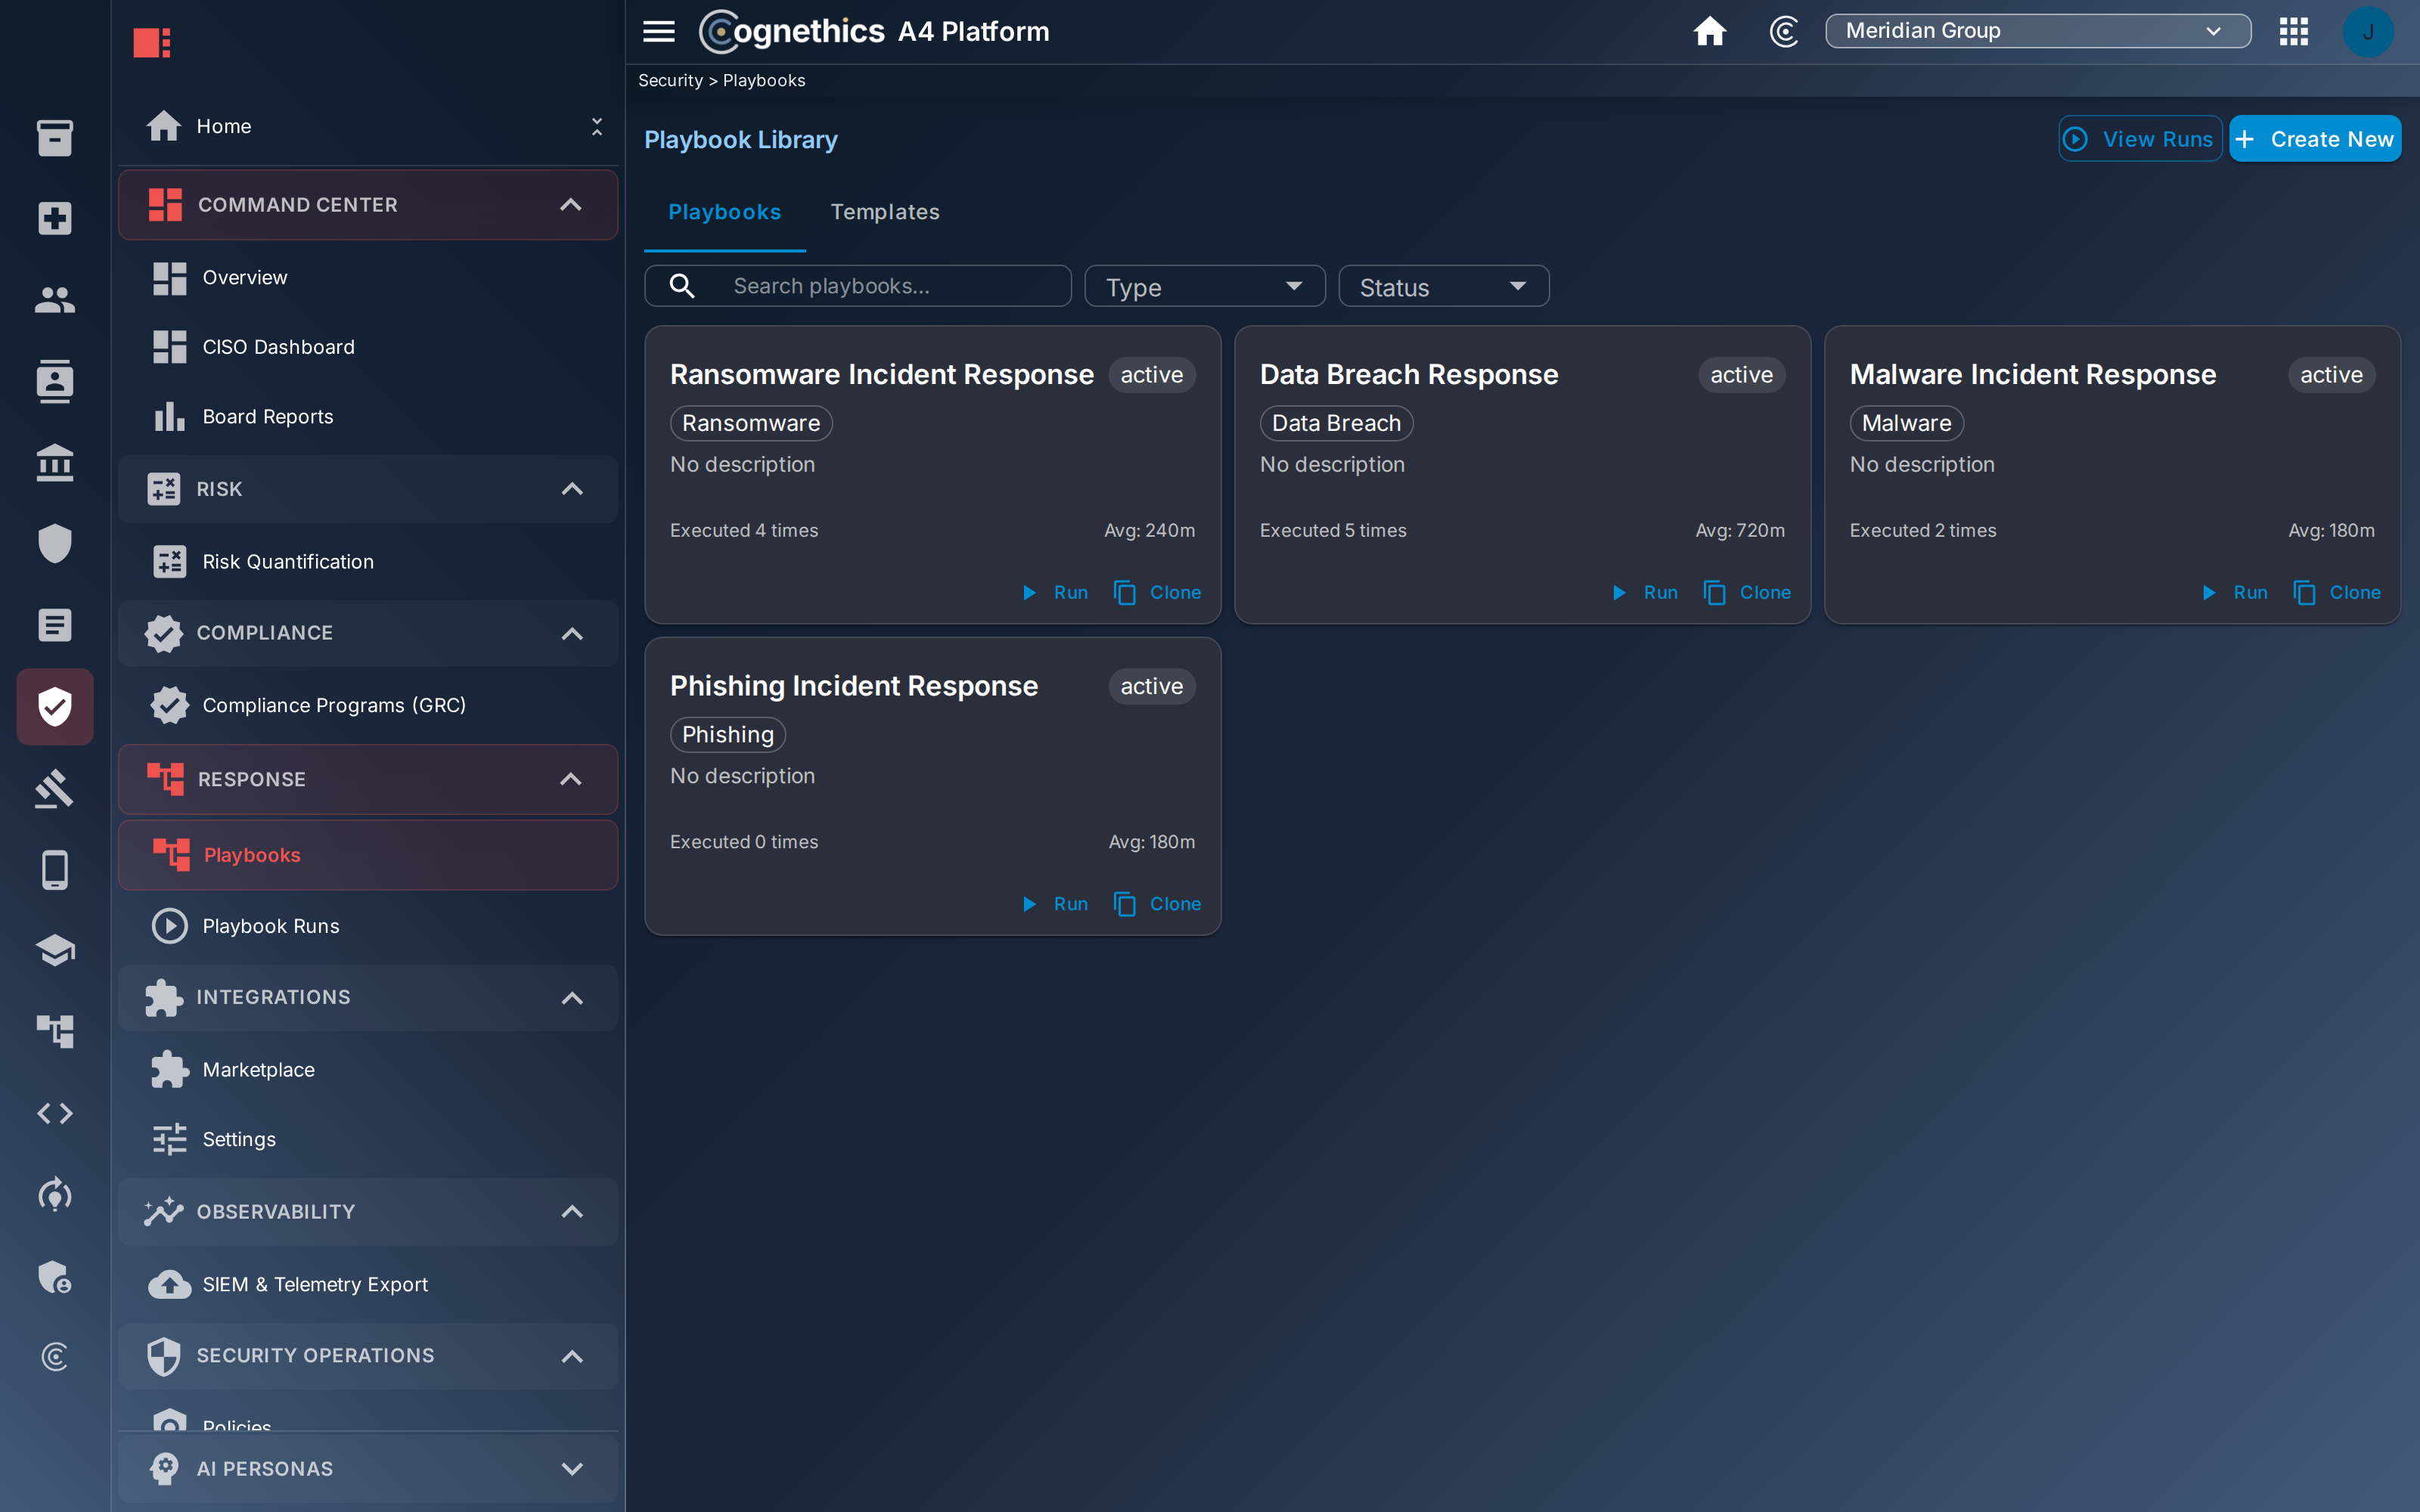
Task: Clone the Ransomware Incident Response playbook
Action: pyautogui.click(x=1157, y=593)
